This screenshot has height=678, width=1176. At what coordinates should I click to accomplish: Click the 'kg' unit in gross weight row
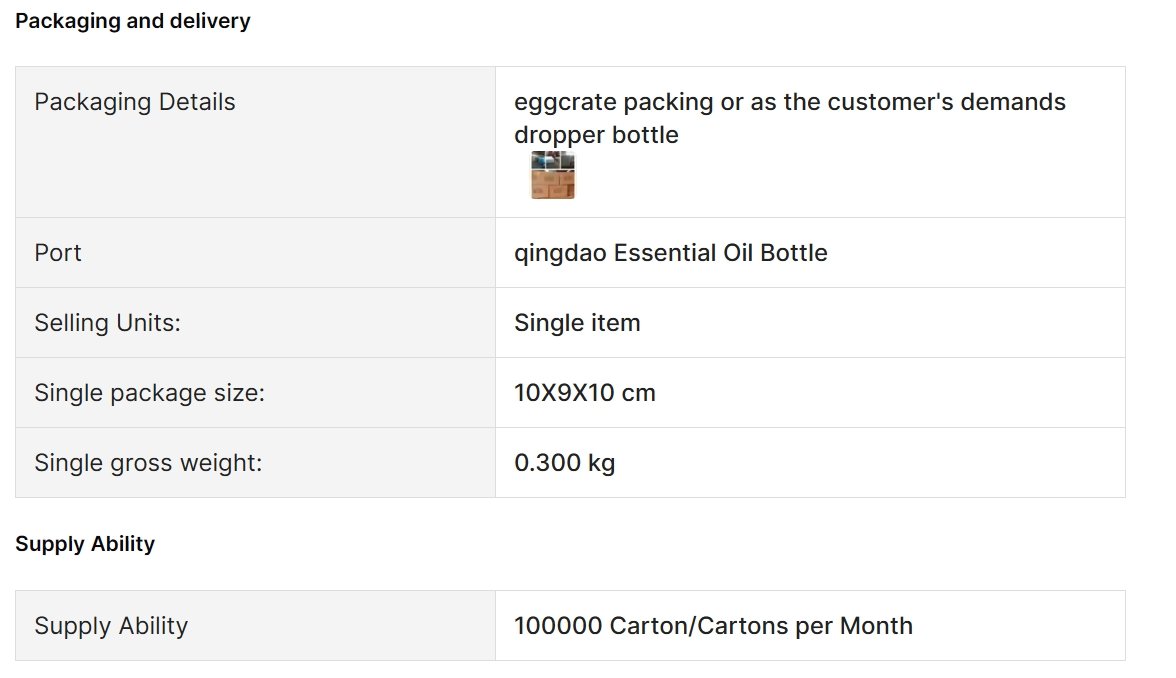(602, 464)
